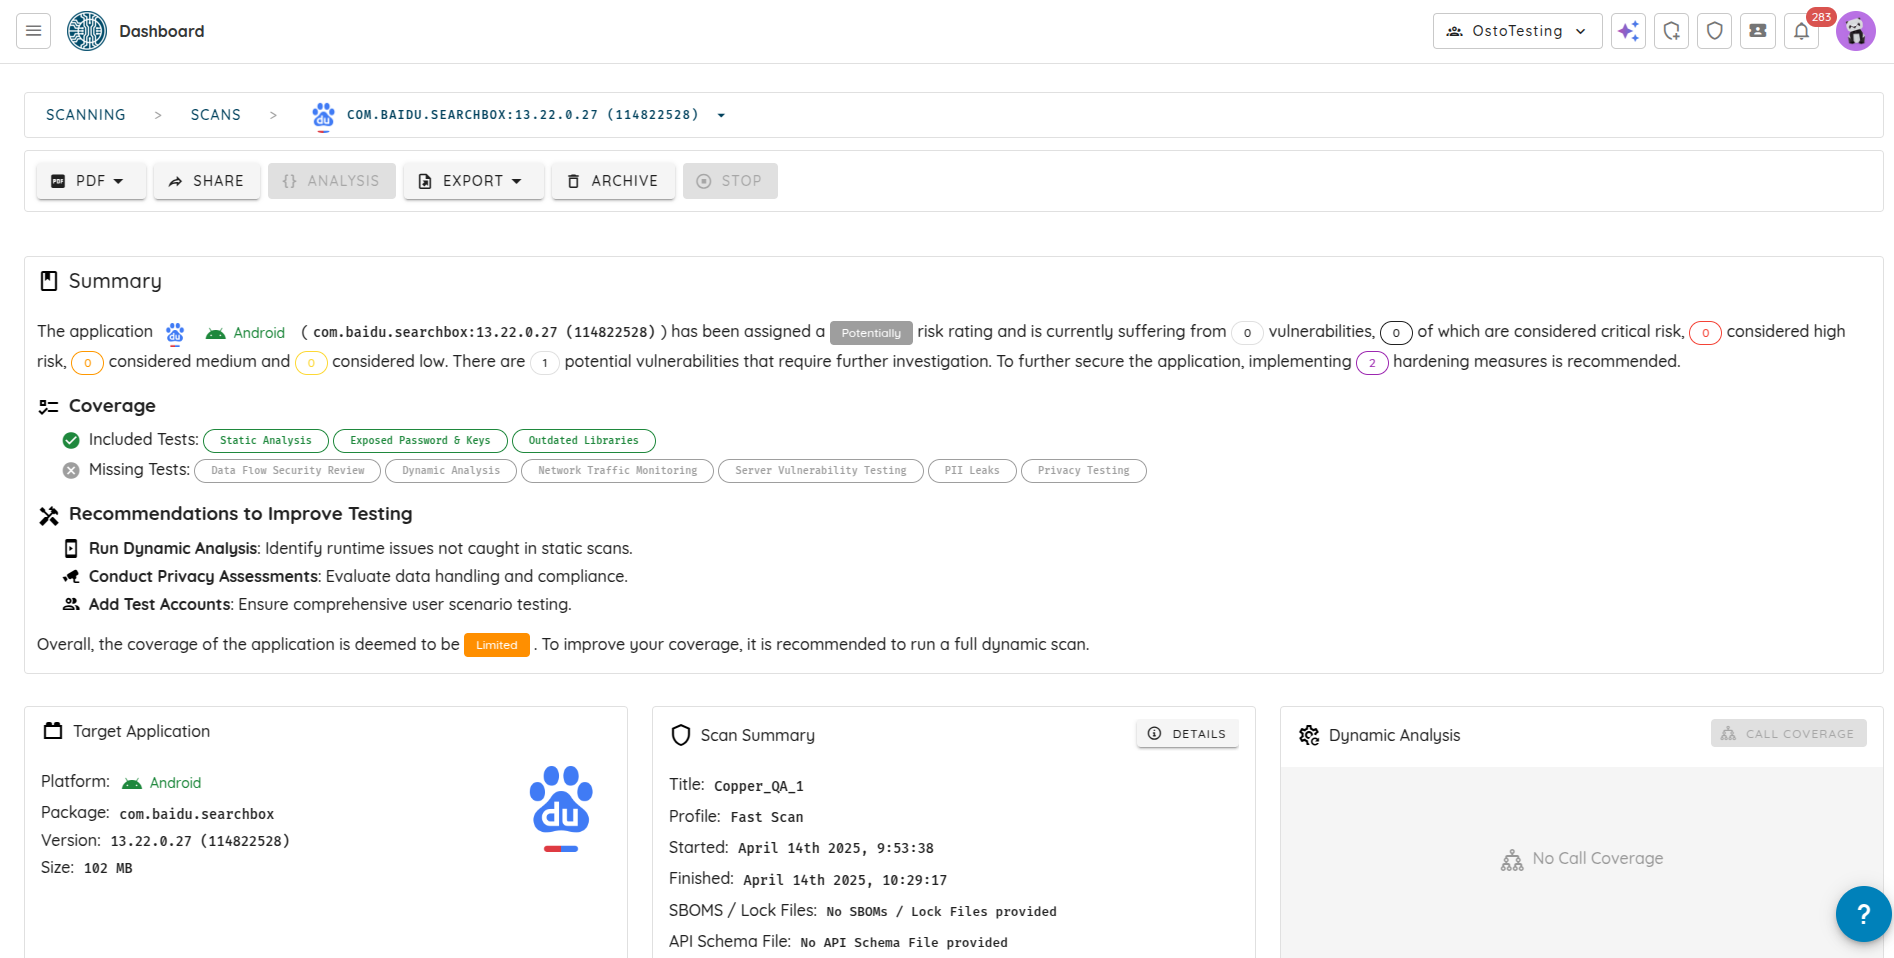The width and height of the screenshot is (1894, 958).
Task: Click the Recommendations tools icon
Action: pyautogui.click(x=48, y=515)
